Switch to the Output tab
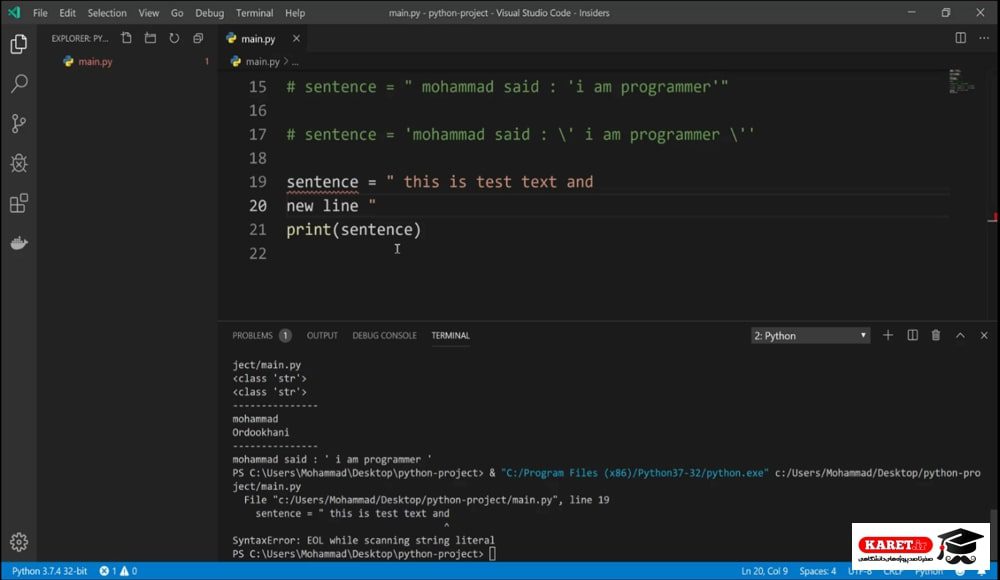The image size is (1000, 580). pos(322,336)
